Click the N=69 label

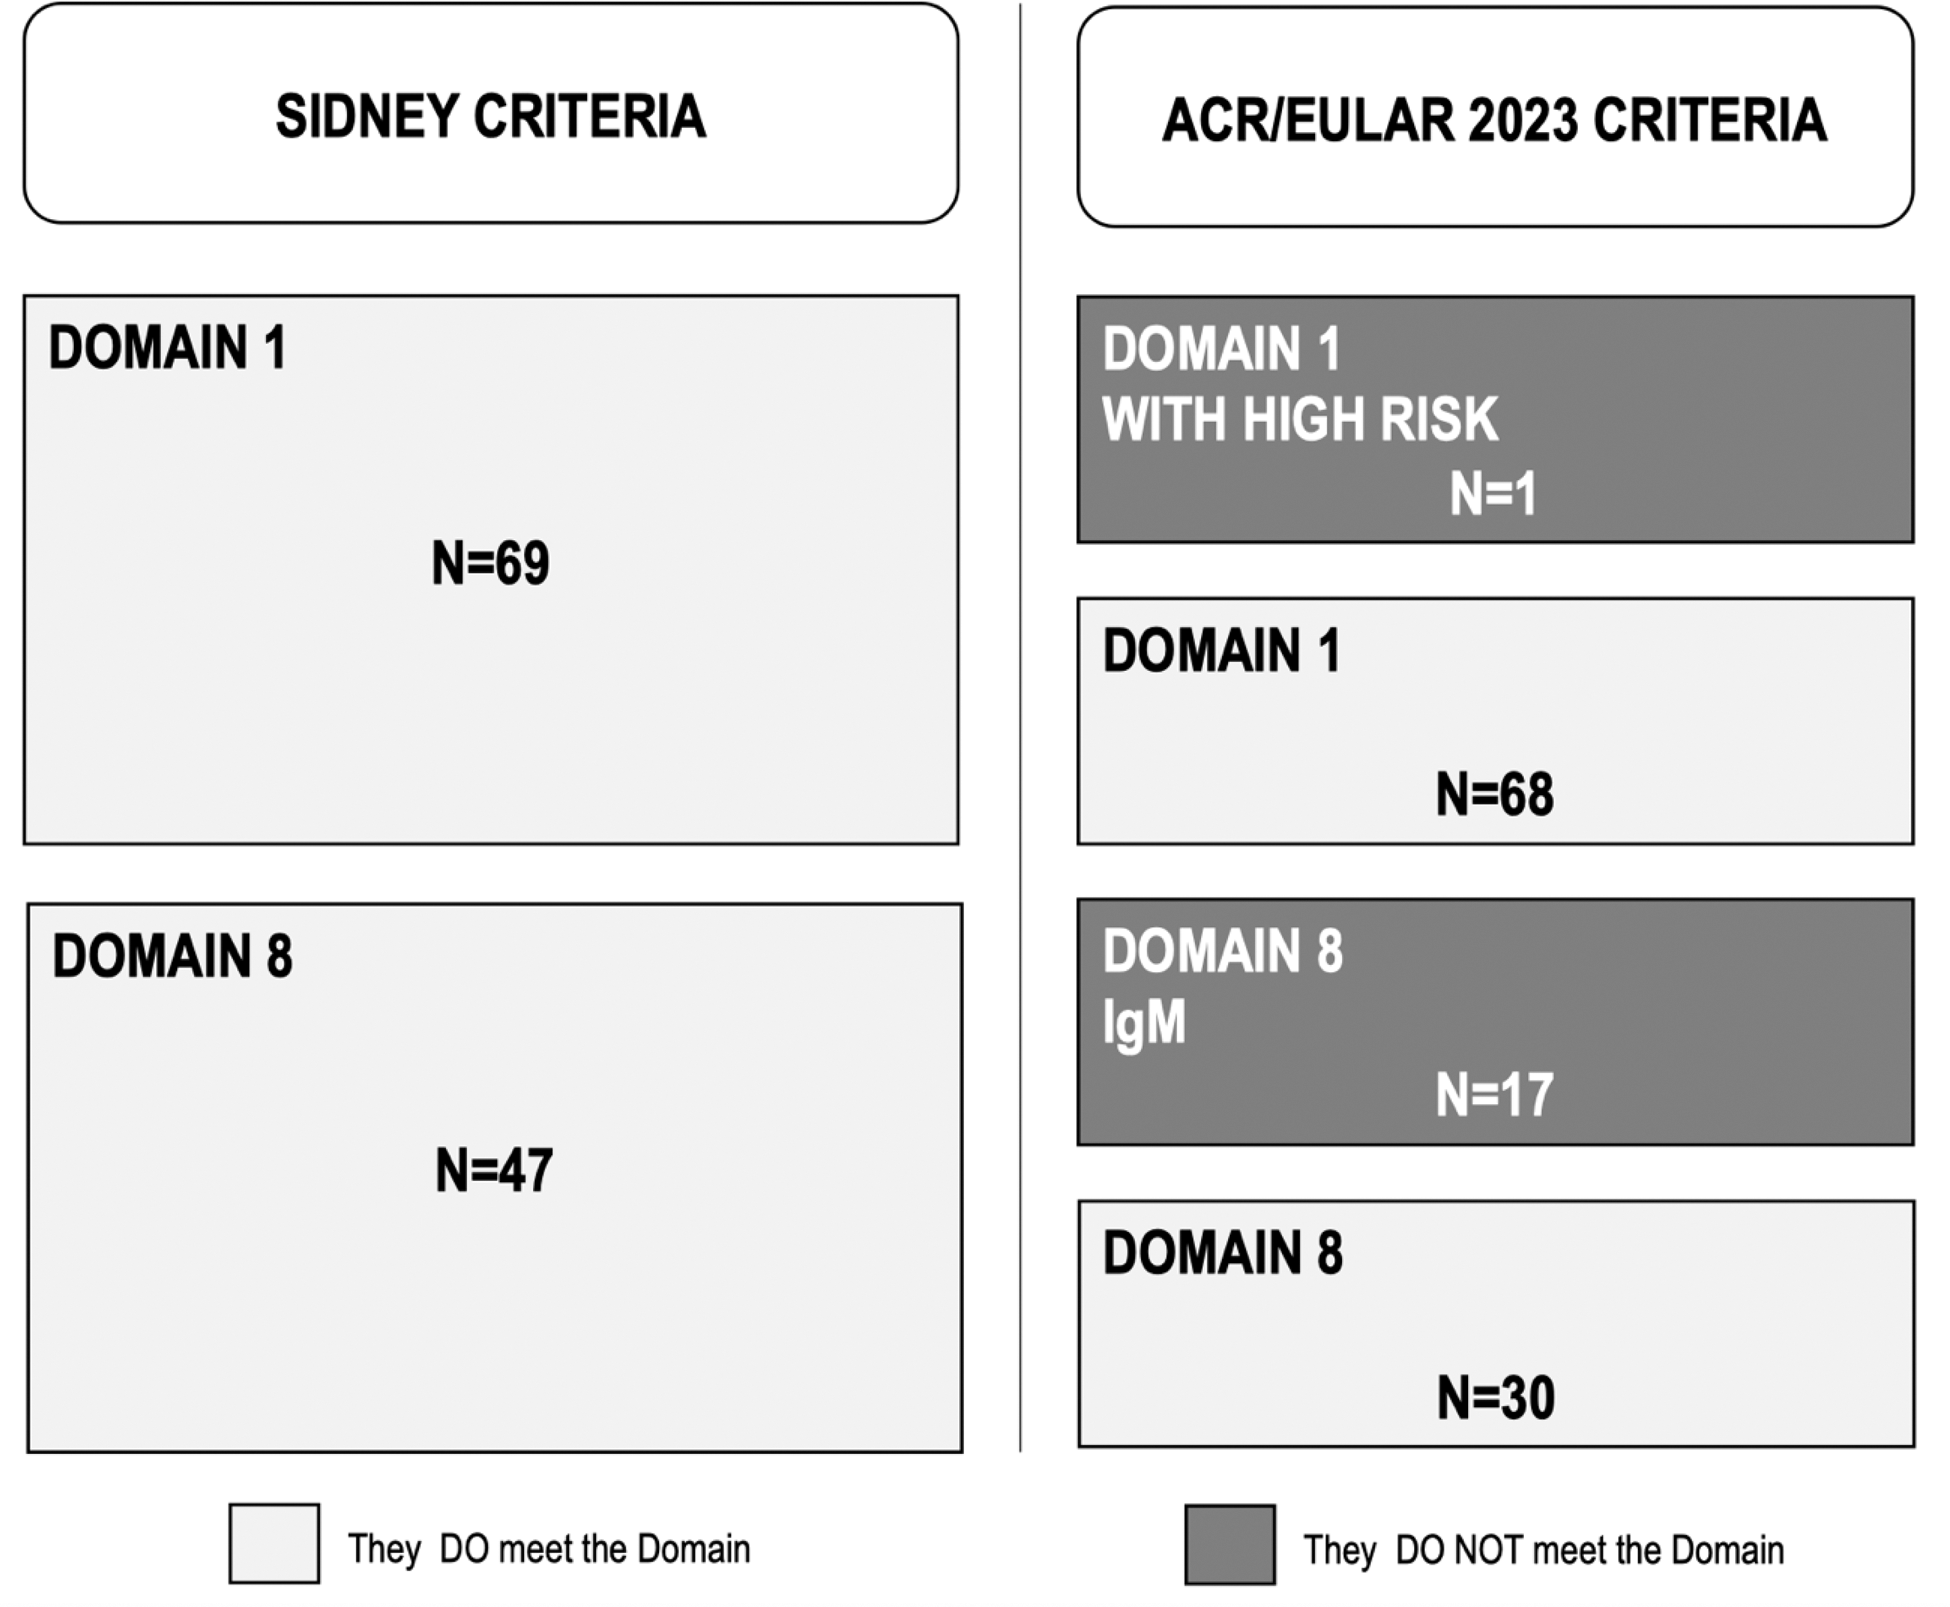(x=490, y=562)
